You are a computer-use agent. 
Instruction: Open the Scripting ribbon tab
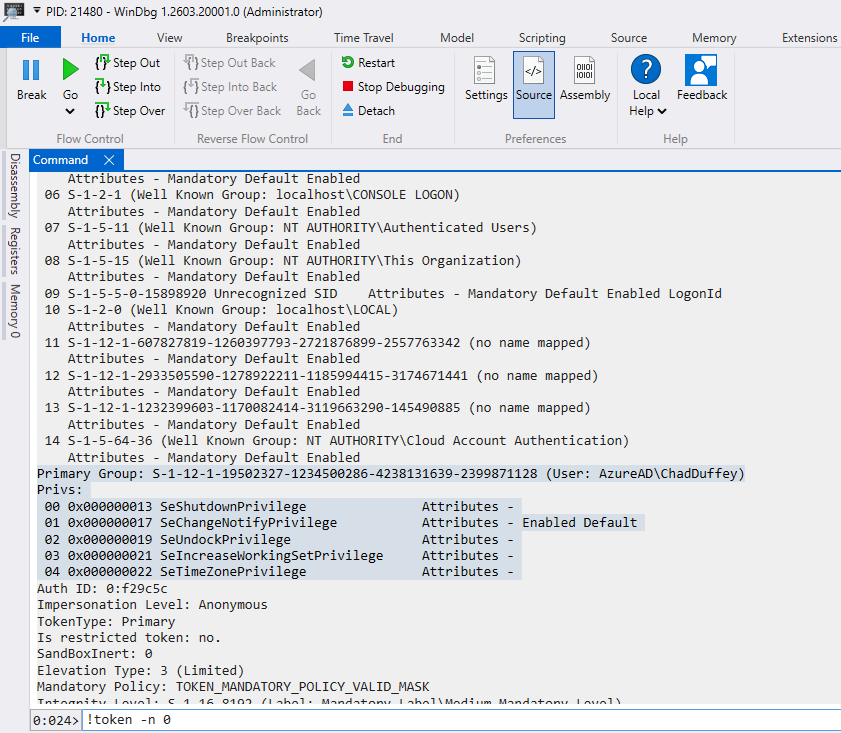tap(542, 38)
